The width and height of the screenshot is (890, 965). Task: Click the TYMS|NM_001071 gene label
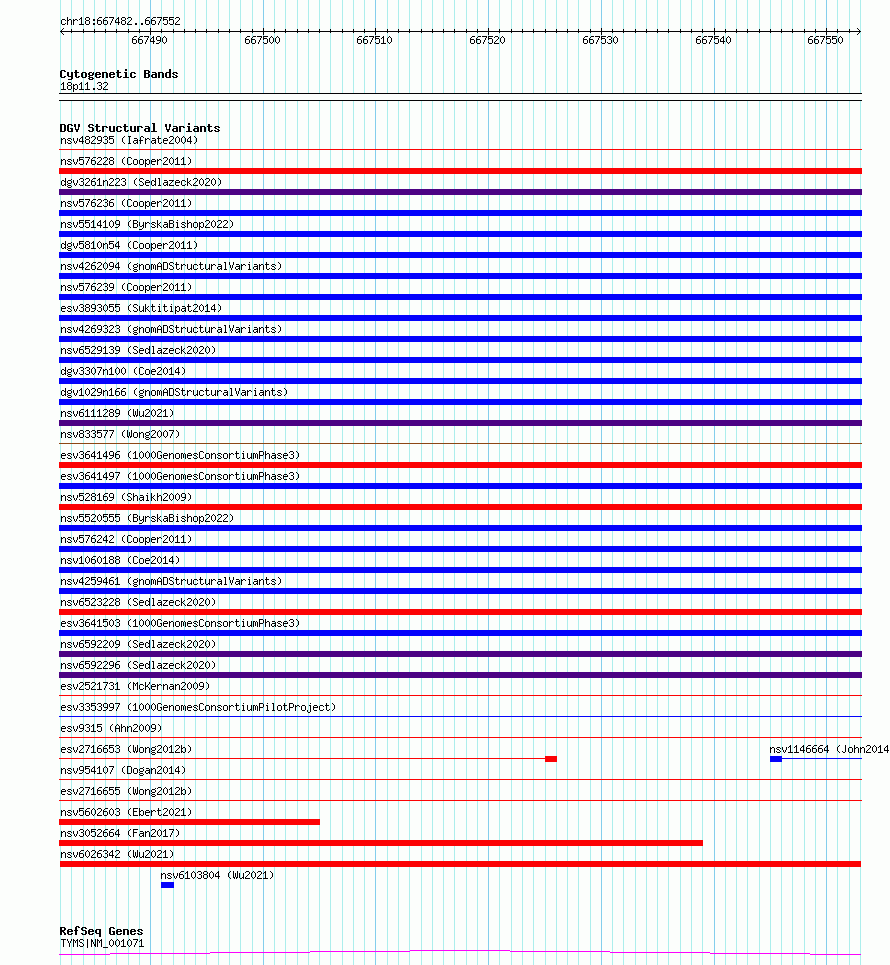[x=102, y=943]
